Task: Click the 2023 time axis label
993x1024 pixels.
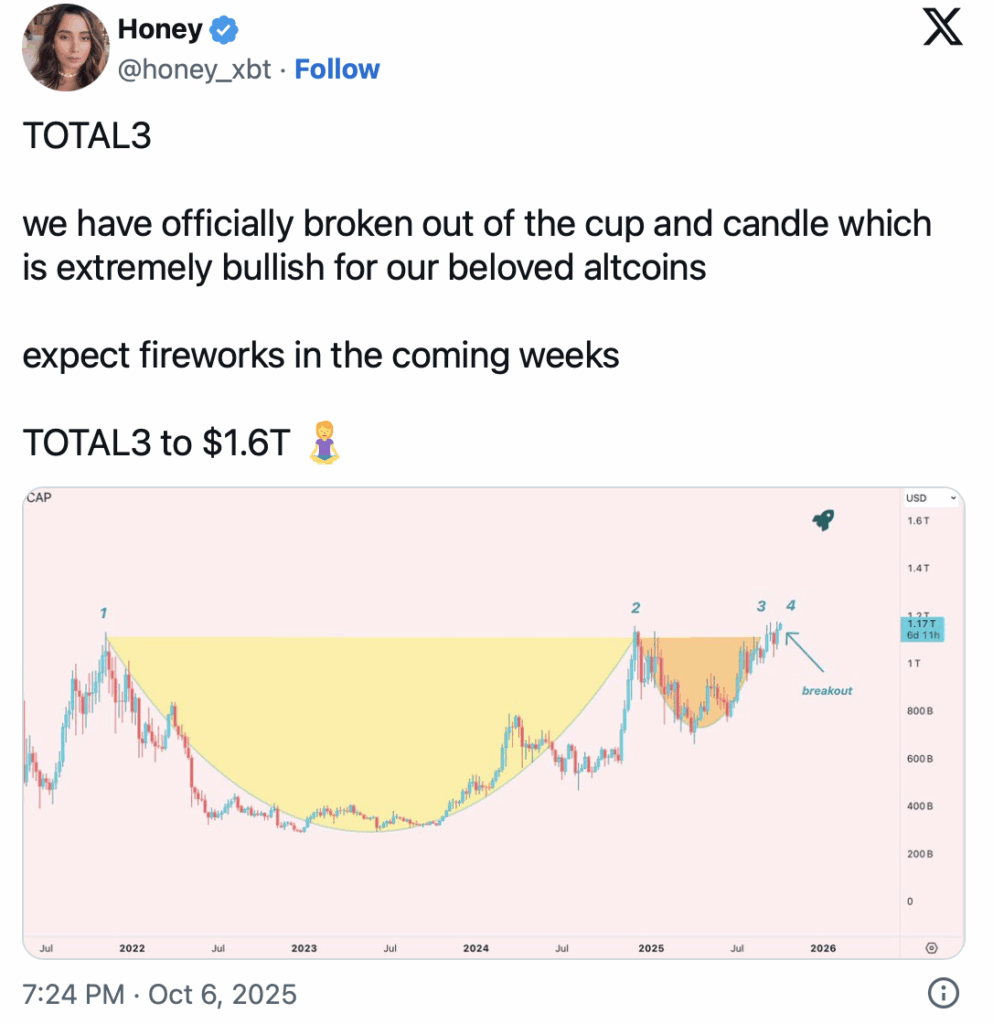Action: (x=304, y=947)
